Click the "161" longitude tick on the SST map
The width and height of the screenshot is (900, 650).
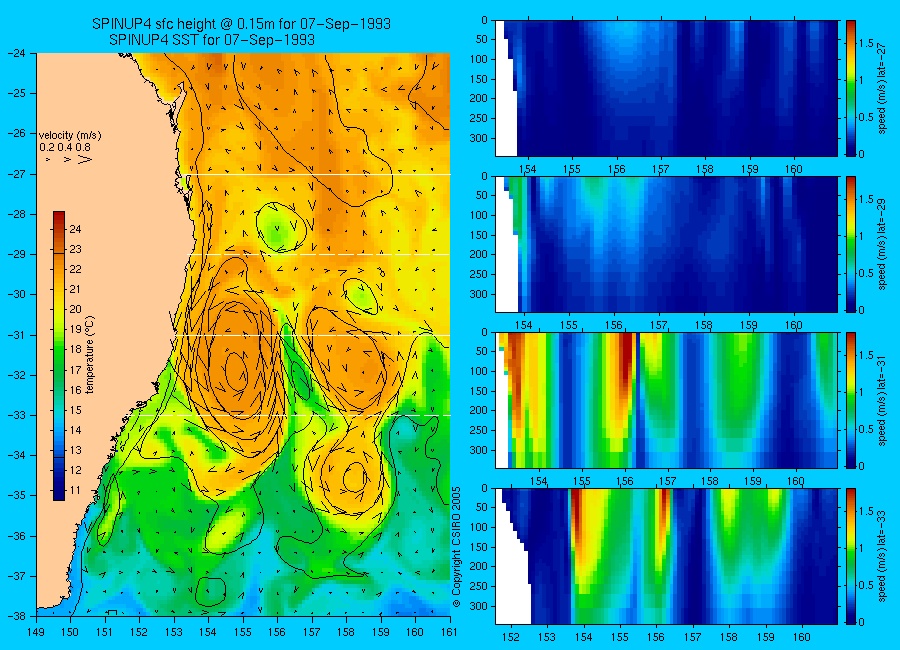tap(449, 632)
